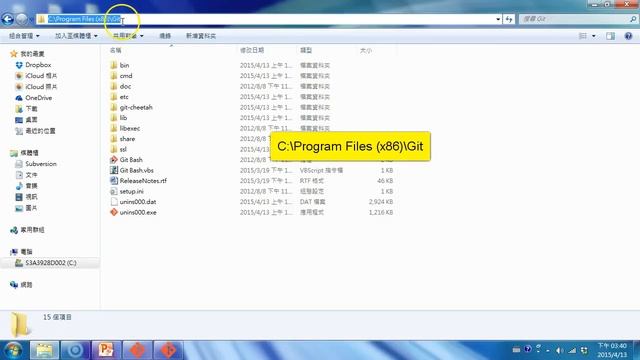Open Explorer help with the question icon

[x=628, y=36]
